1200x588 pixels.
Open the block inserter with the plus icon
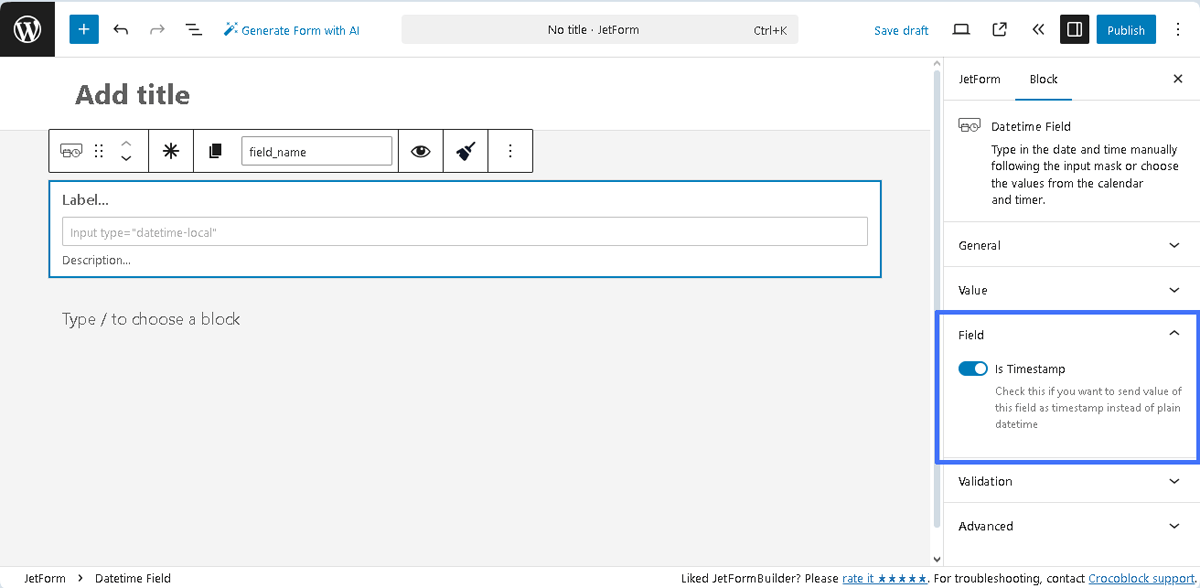(x=83, y=29)
